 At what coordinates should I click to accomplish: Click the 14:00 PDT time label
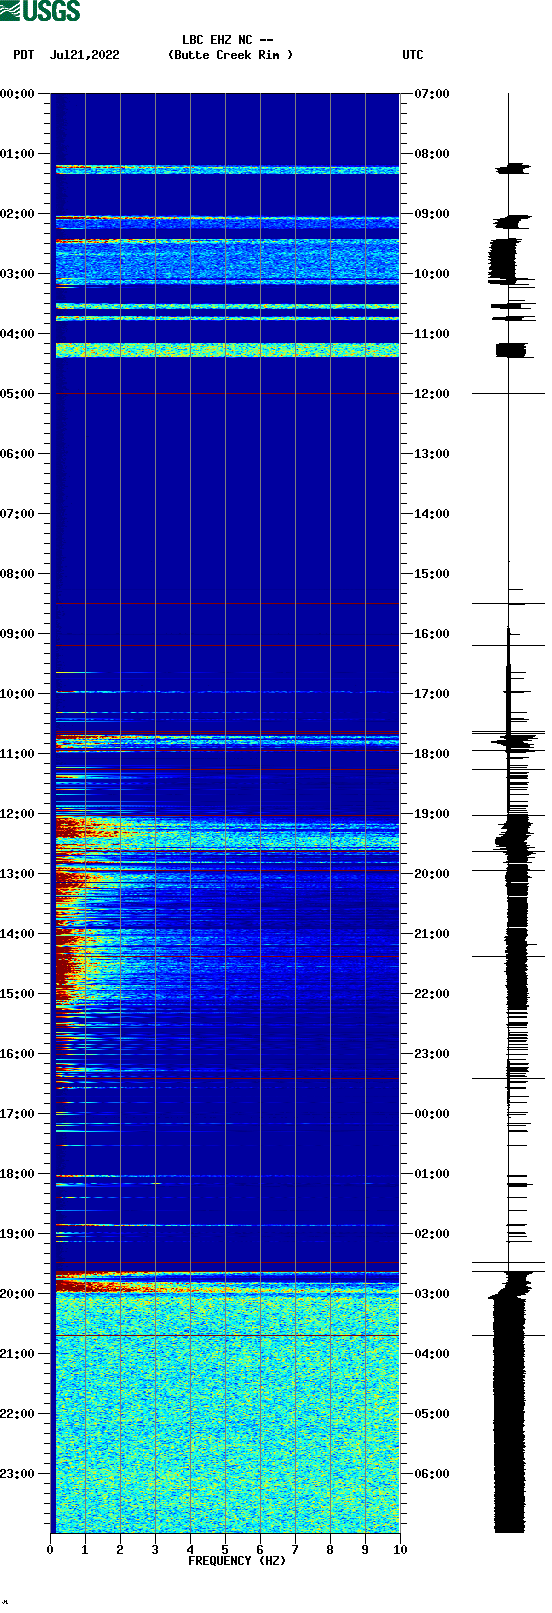coord(18,934)
